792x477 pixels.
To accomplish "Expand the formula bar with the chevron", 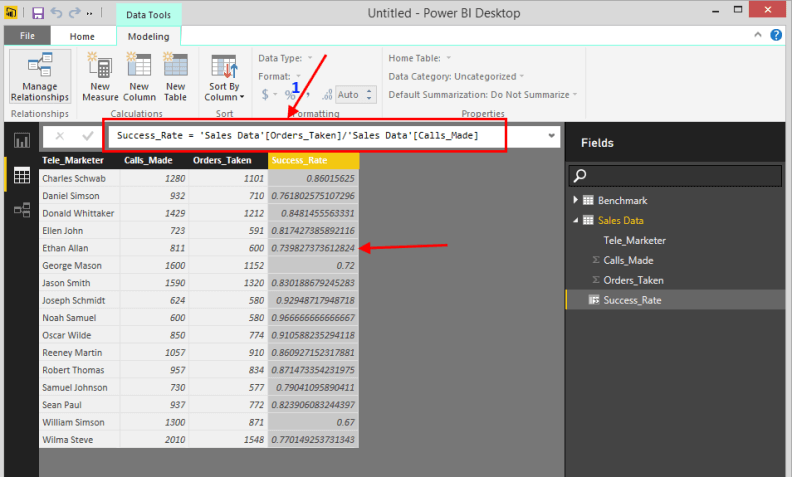I will (552, 136).
